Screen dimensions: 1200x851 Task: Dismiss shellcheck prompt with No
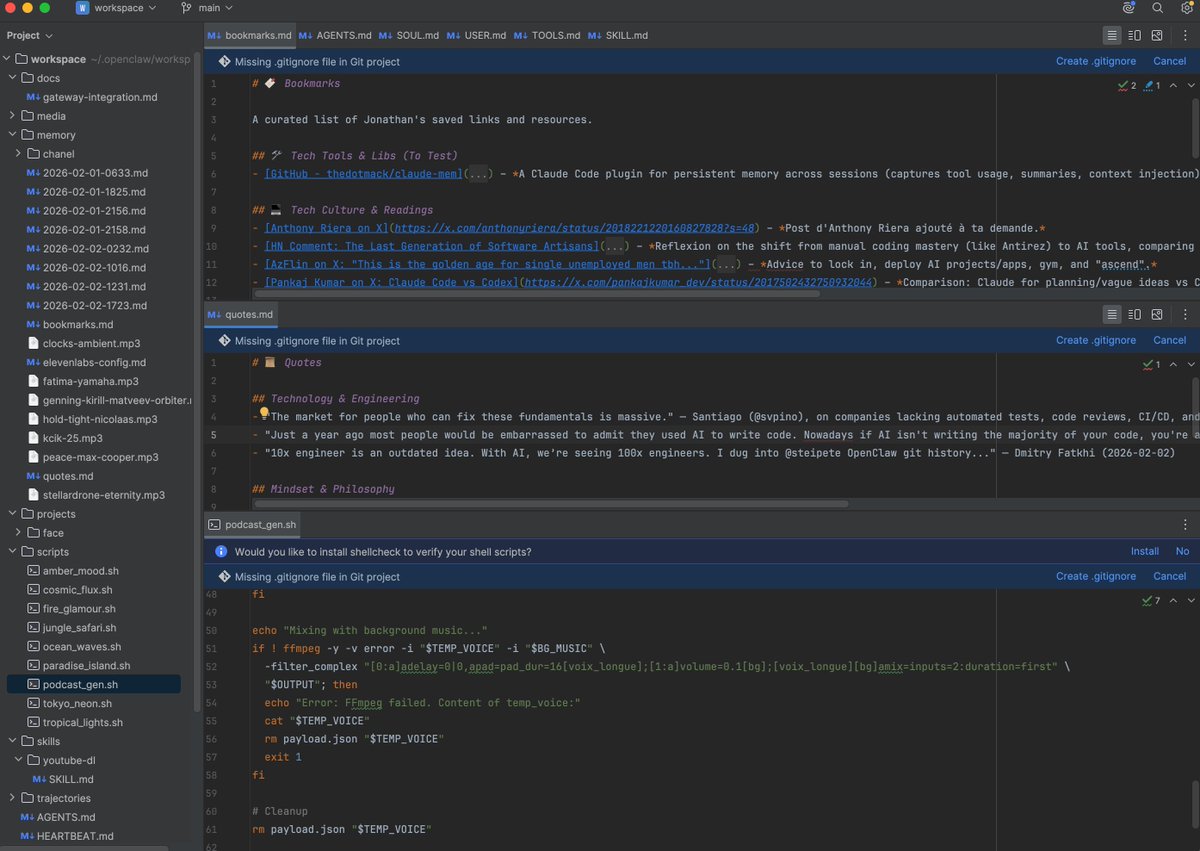tap(1182, 551)
